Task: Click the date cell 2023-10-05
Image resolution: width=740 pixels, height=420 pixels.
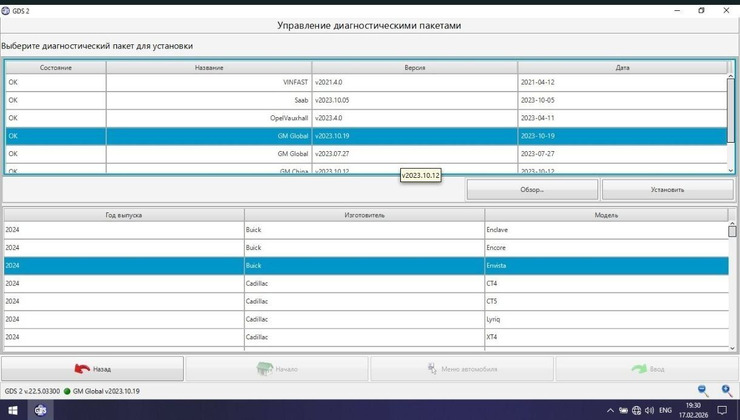Action: [622, 100]
